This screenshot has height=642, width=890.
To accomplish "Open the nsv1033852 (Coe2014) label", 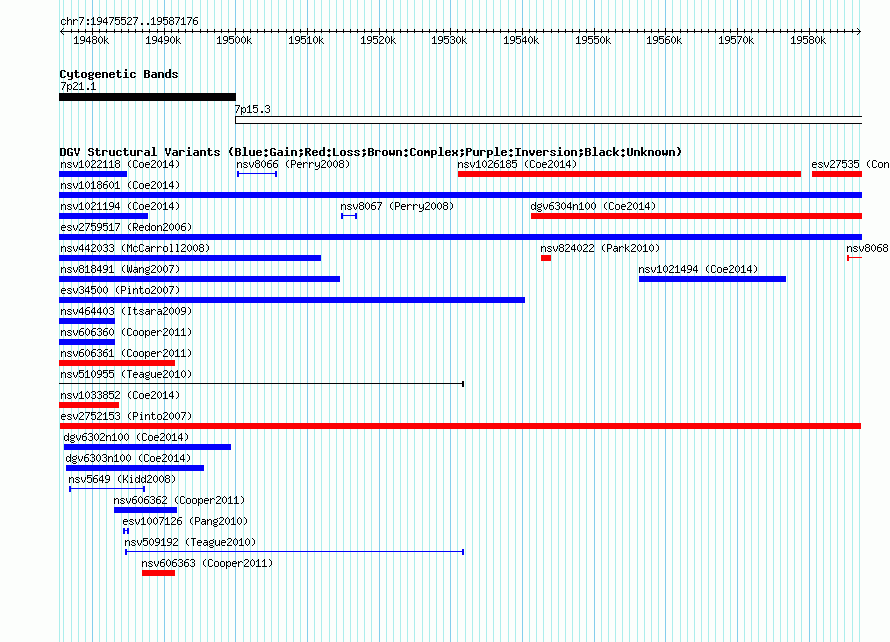I will [x=120, y=395].
